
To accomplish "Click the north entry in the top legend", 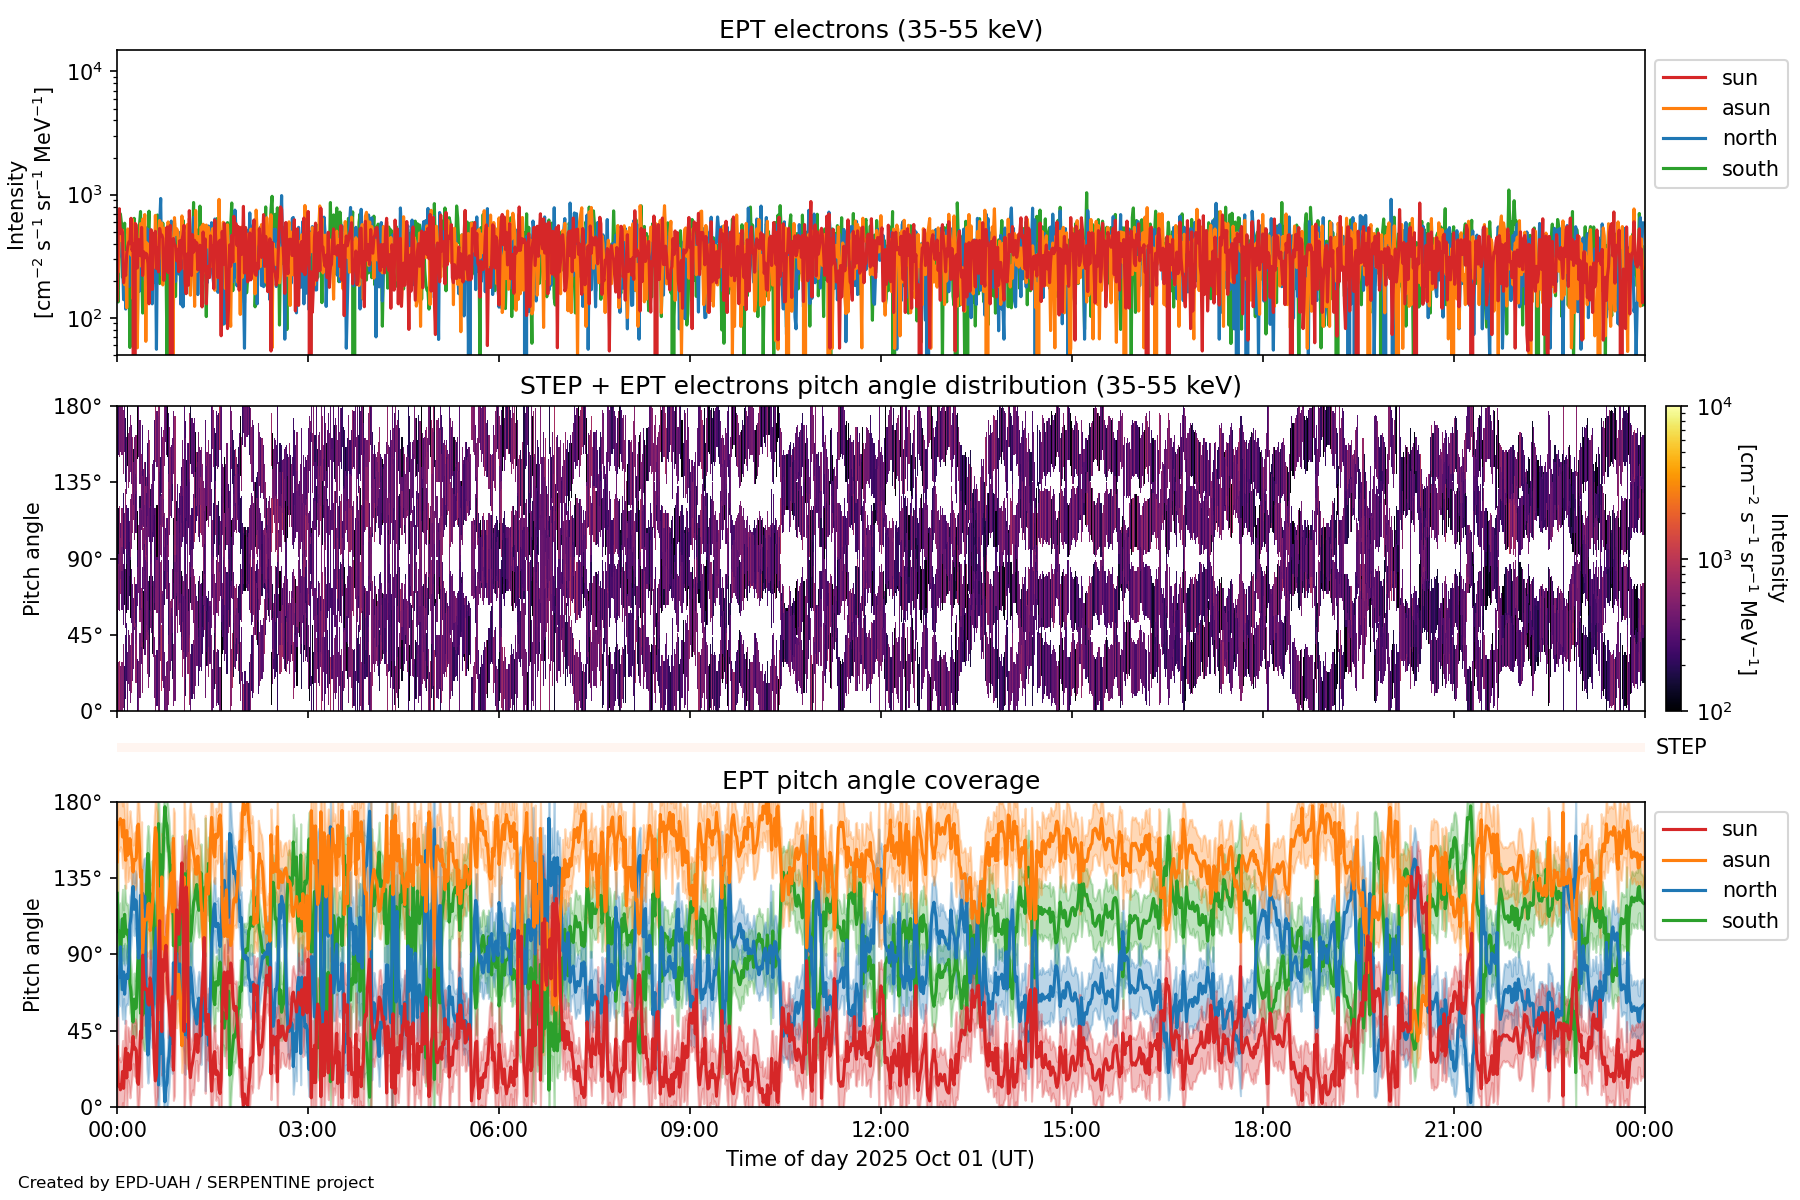I will (x=1748, y=138).
